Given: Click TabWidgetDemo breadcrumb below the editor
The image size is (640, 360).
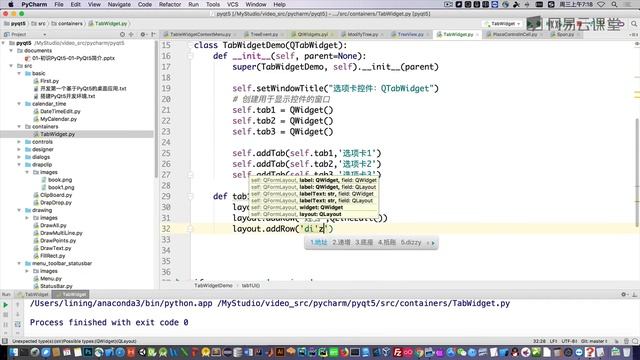Looking at the screenshot, I should point(213,286).
